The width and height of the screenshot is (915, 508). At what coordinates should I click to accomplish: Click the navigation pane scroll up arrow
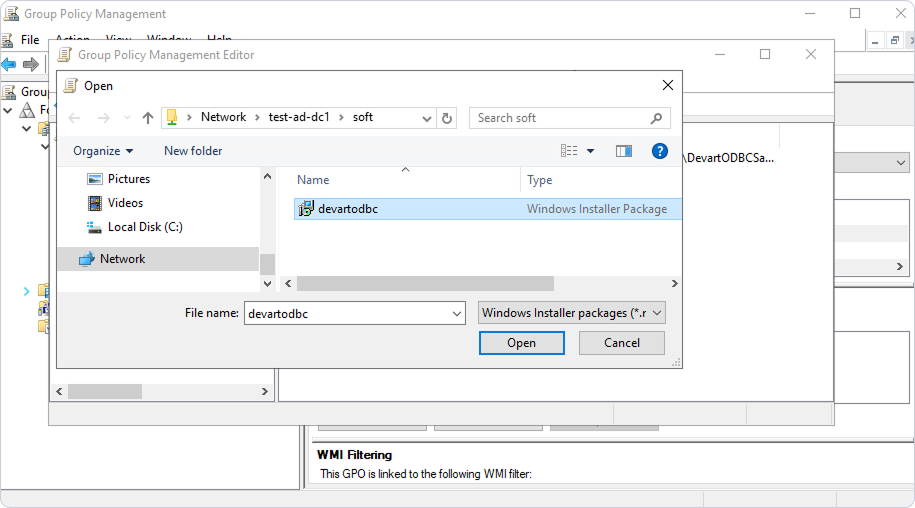point(267,176)
